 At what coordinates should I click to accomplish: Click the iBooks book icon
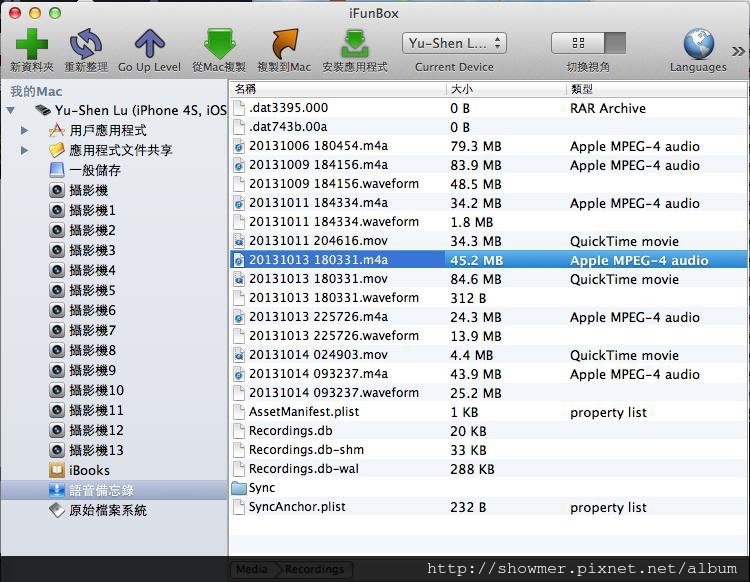57,470
